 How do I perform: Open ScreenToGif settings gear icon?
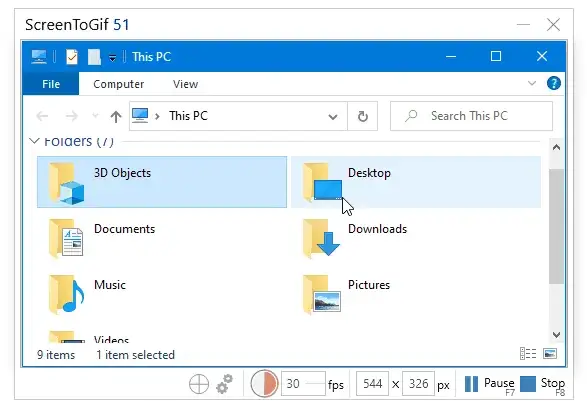tap(225, 384)
